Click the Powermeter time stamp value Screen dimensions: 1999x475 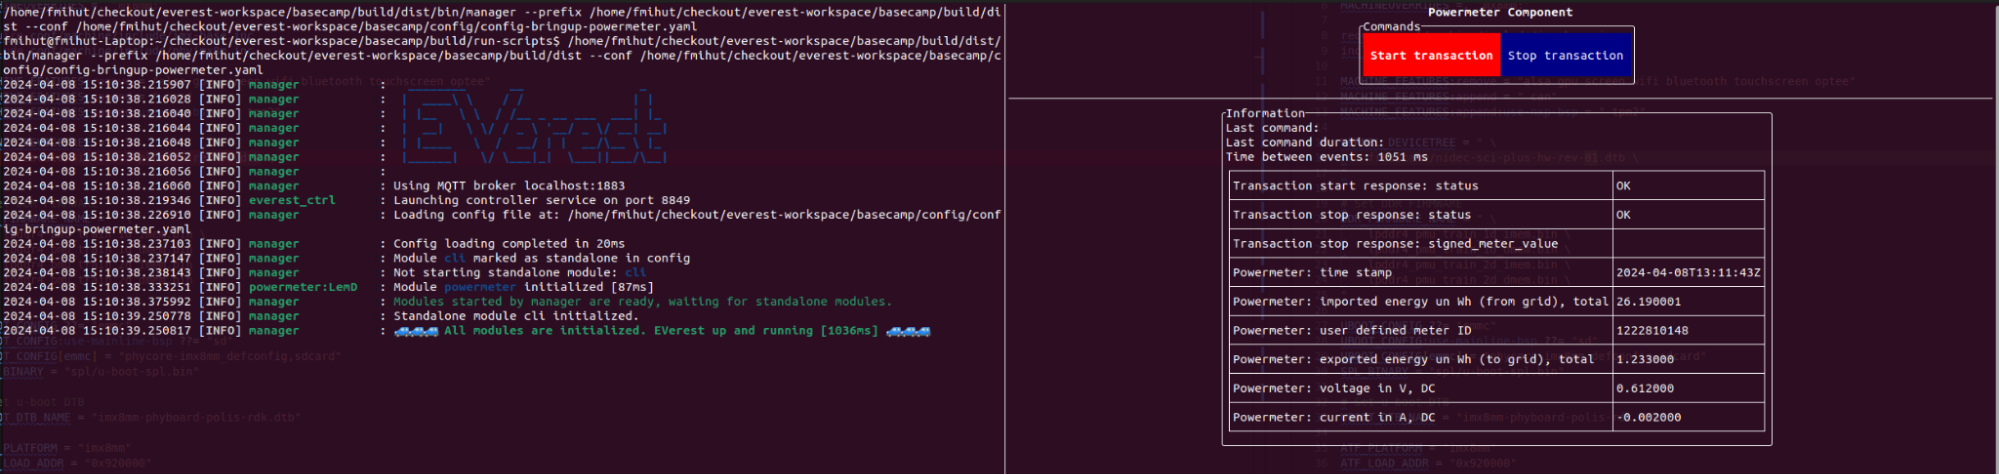(x=1688, y=273)
